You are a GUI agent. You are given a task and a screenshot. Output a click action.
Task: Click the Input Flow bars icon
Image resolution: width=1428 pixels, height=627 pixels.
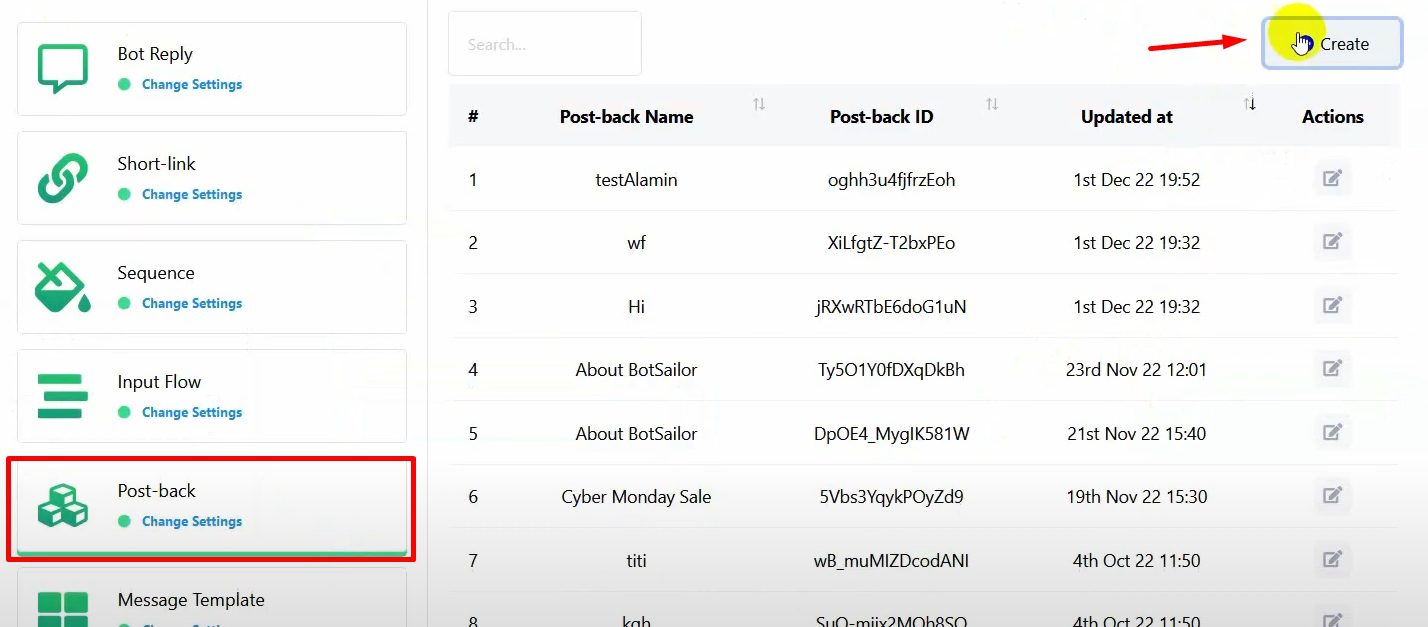click(62, 396)
